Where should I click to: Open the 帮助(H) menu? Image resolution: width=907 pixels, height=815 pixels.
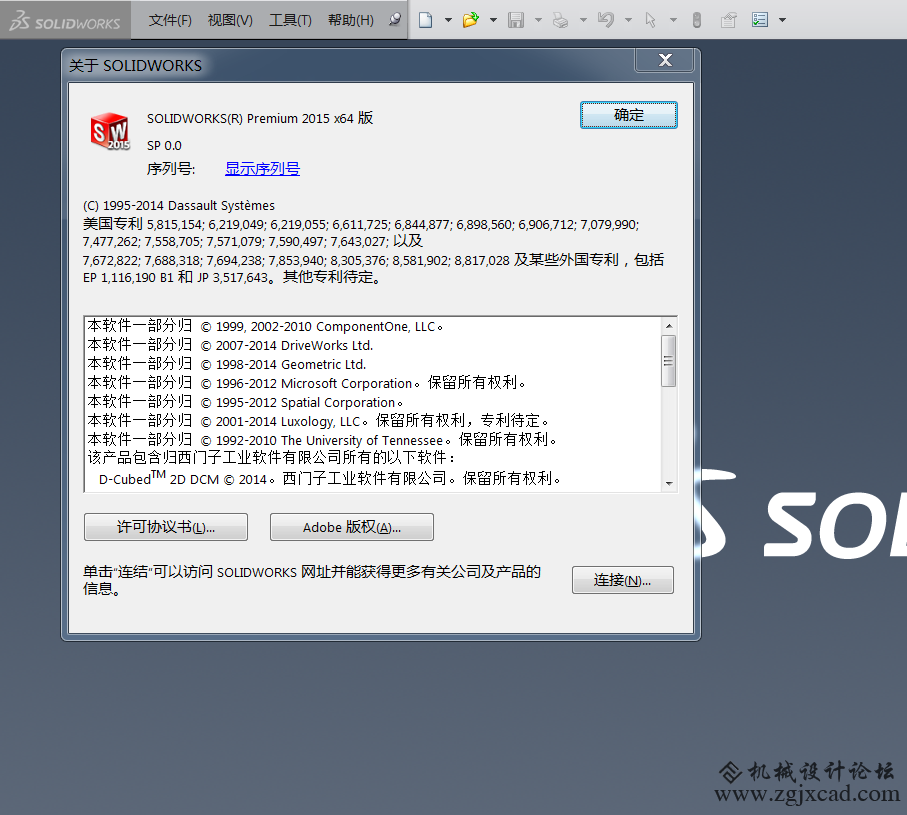tap(351, 20)
